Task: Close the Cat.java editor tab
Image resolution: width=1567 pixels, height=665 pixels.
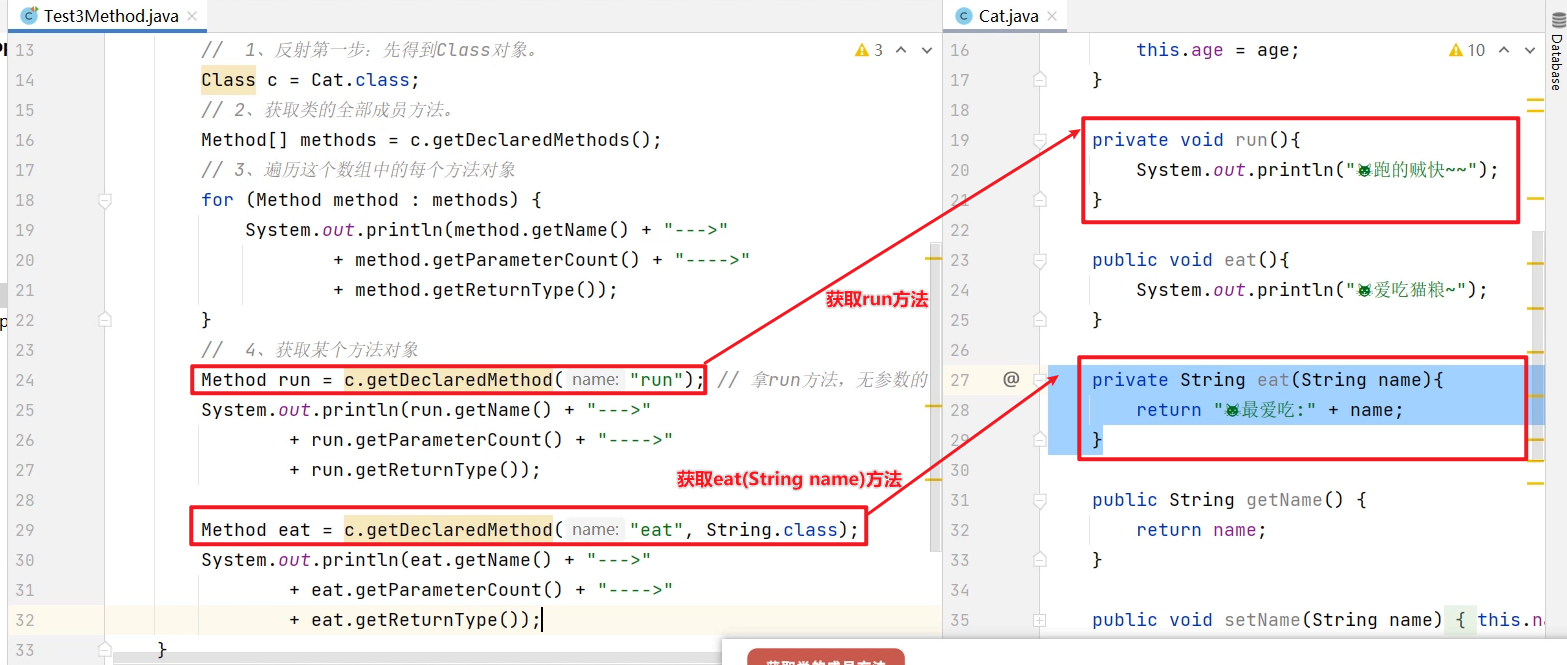Action: [x=1052, y=16]
